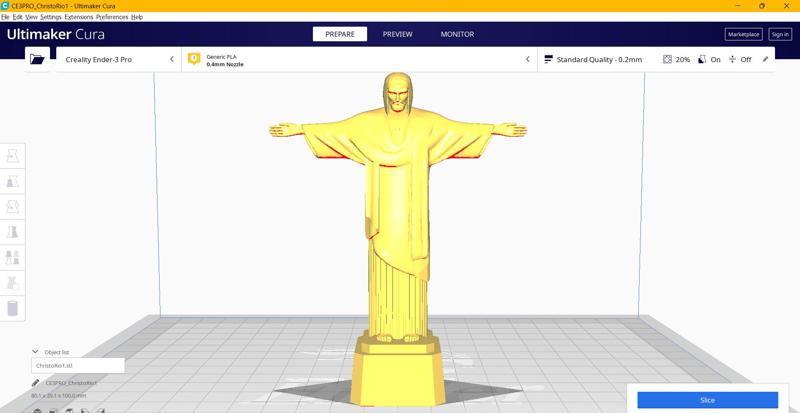Open the Settings menu
The width and height of the screenshot is (800, 413).
51,17
